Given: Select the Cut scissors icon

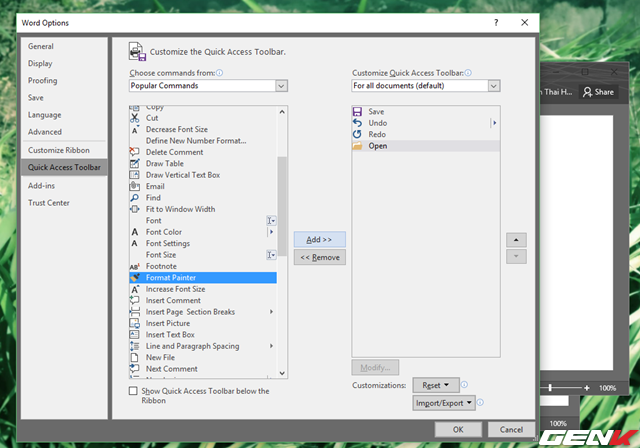Looking at the screenshot, I should tap(135, 118).
